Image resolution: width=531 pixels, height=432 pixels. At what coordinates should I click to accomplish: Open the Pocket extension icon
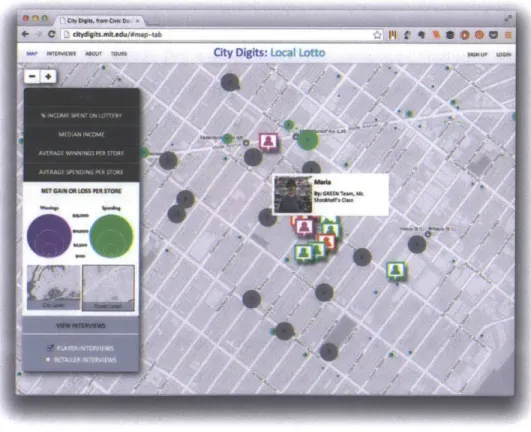493,35
